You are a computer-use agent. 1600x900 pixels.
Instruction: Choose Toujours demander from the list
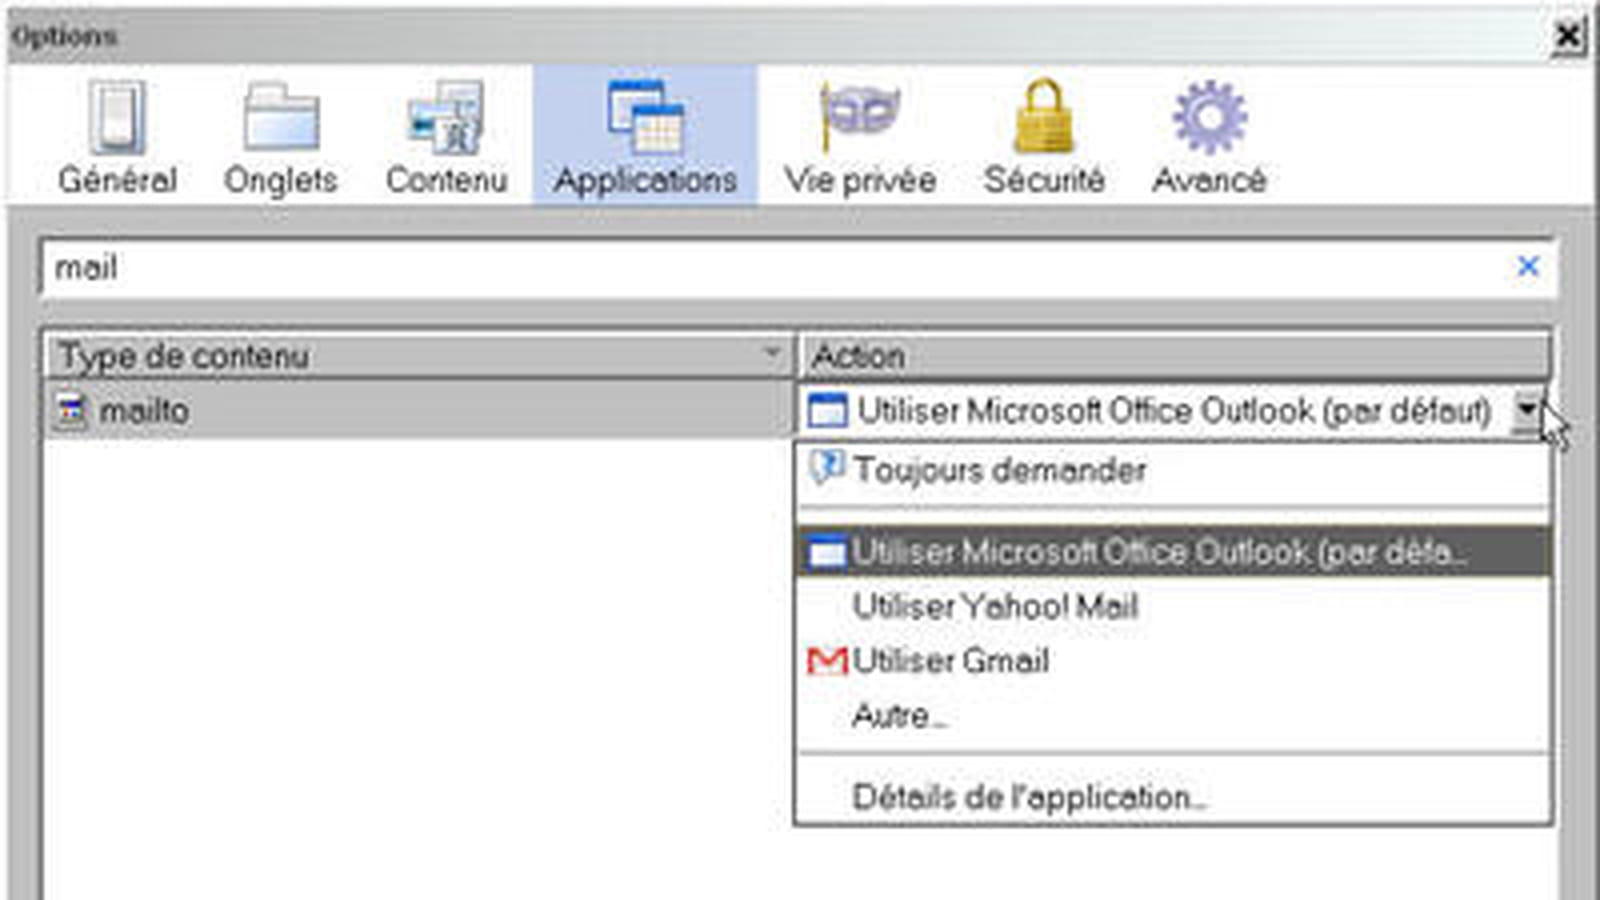(1175, 470)
